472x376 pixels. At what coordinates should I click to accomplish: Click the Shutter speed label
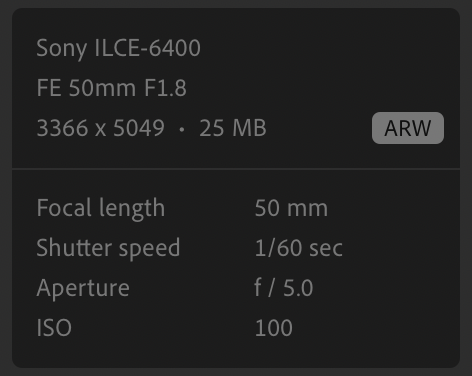[108, 249]
